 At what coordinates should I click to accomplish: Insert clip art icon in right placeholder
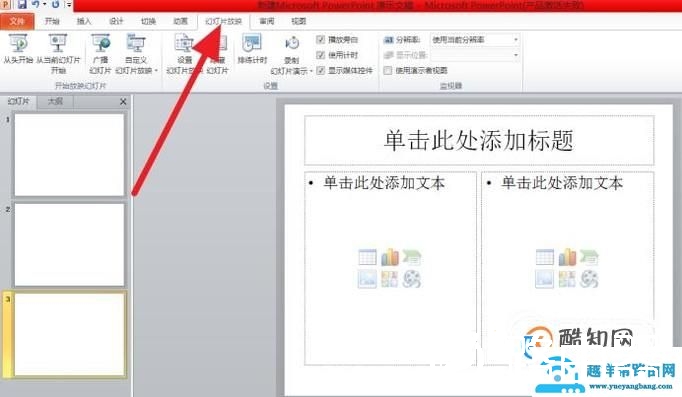pos(567,279)
